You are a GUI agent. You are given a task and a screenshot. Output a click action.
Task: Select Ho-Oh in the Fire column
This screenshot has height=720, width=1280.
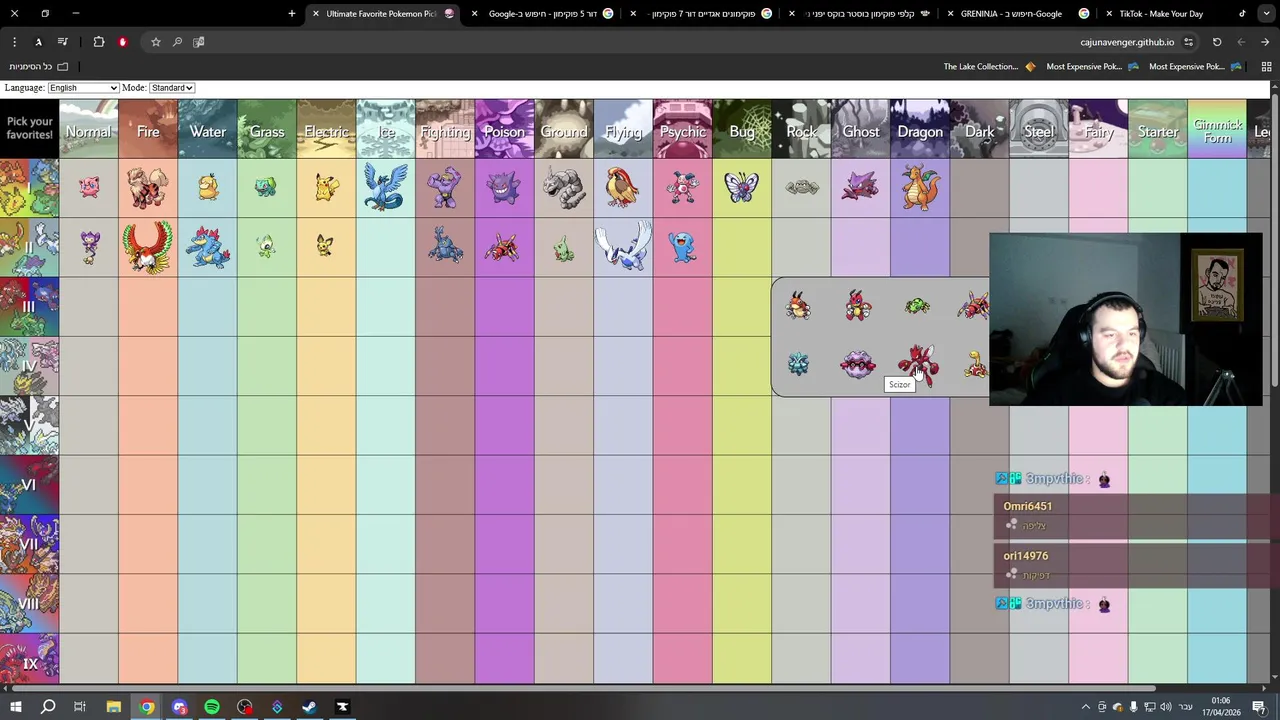click(148, 247)
